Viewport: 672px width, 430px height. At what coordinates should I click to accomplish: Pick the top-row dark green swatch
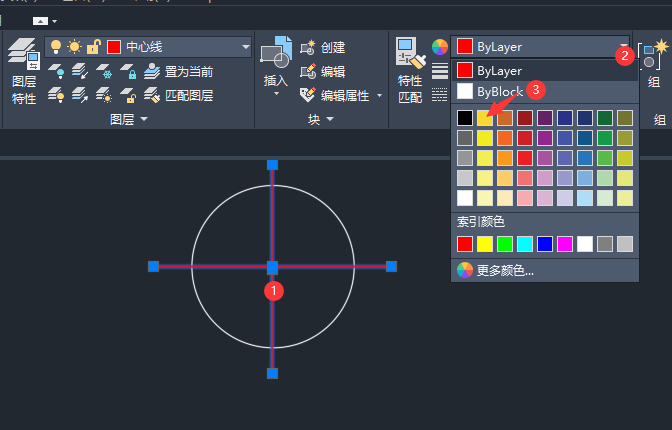coord(605,118)
